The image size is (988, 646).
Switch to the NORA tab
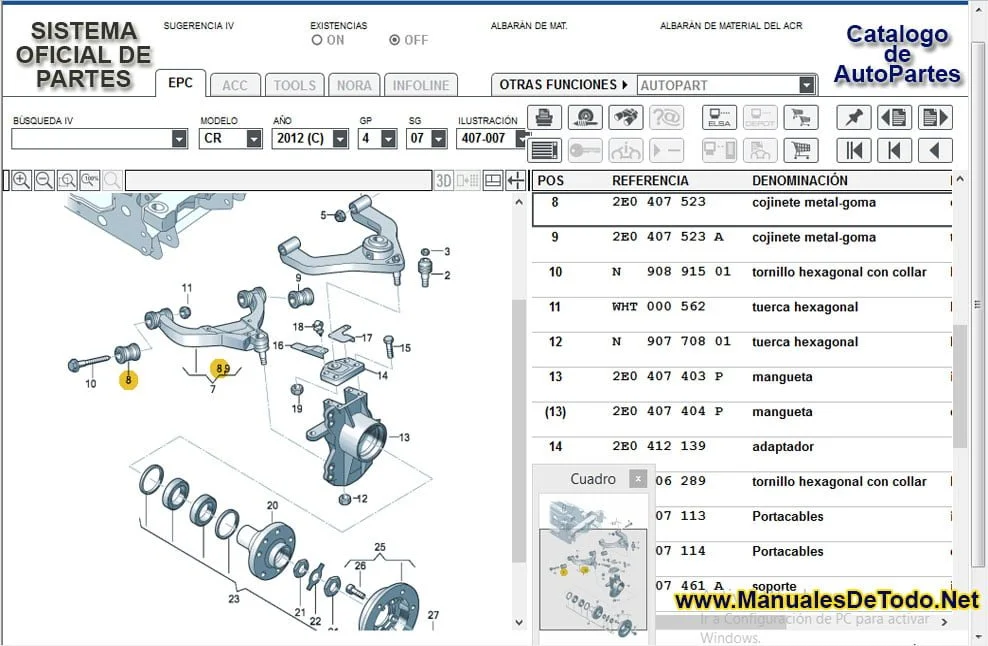354,85
